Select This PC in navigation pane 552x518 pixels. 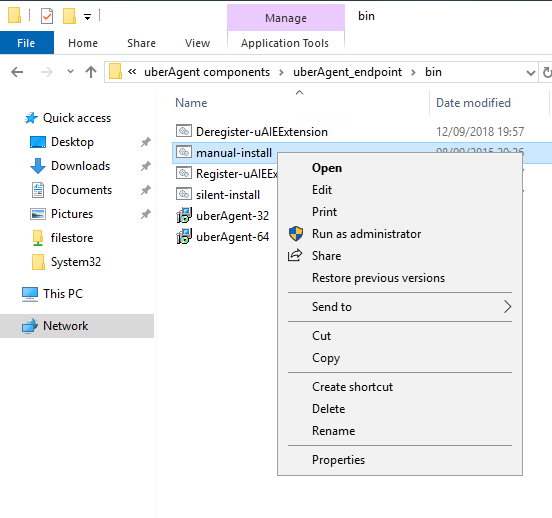63,294
